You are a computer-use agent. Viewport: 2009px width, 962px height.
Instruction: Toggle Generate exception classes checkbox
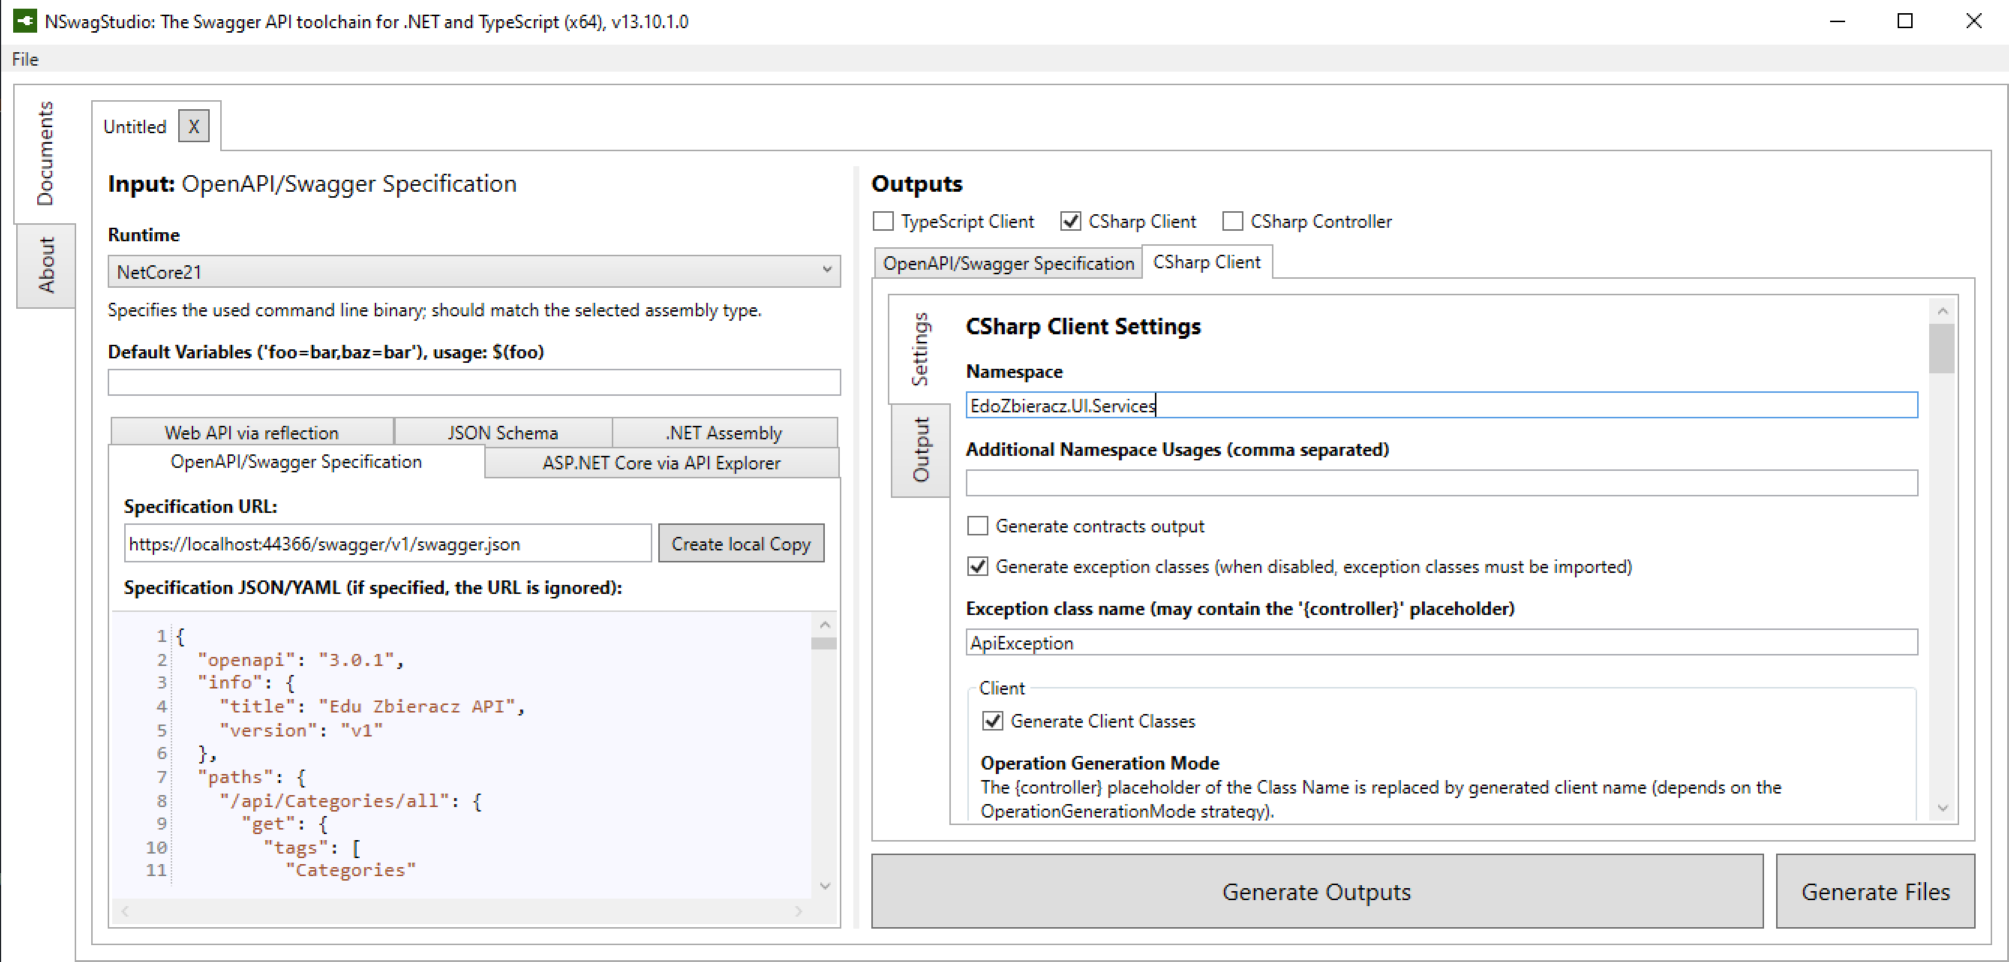point(978,567)
